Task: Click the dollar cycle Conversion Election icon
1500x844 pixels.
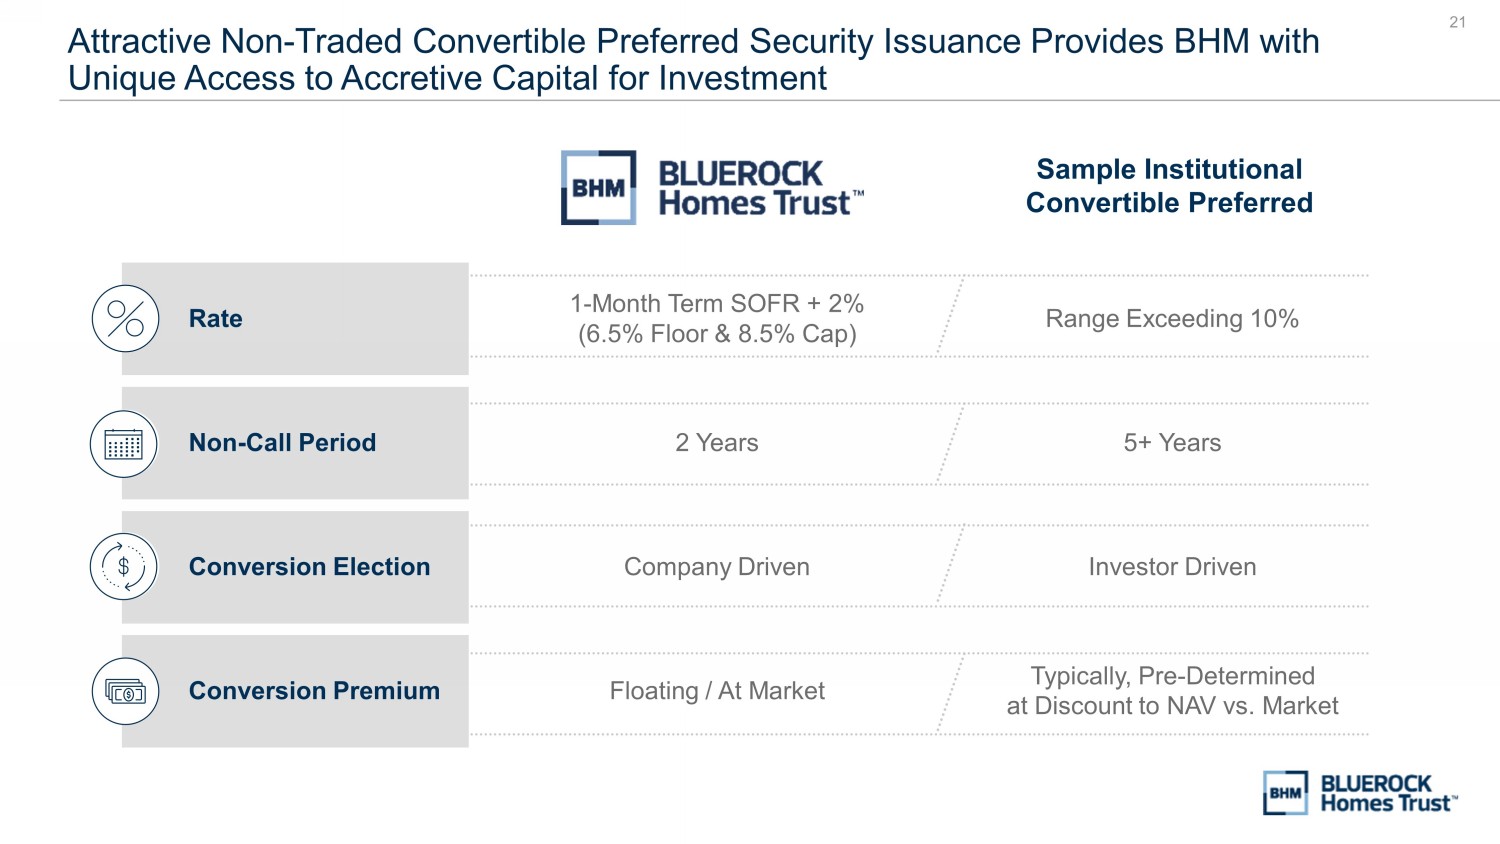Action: tap(124, 567)
